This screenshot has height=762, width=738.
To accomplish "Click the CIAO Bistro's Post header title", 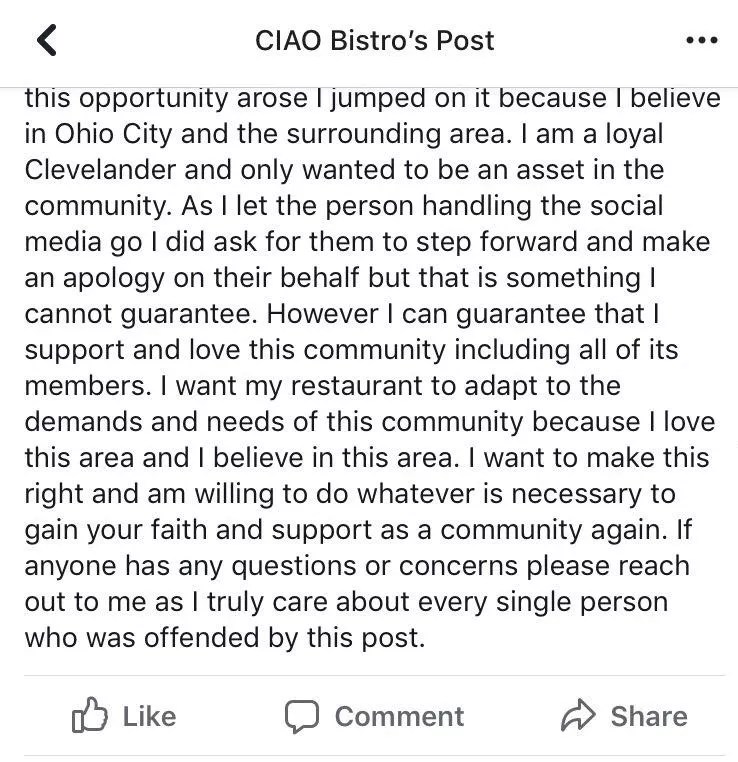I will click(x=375, y=40).
